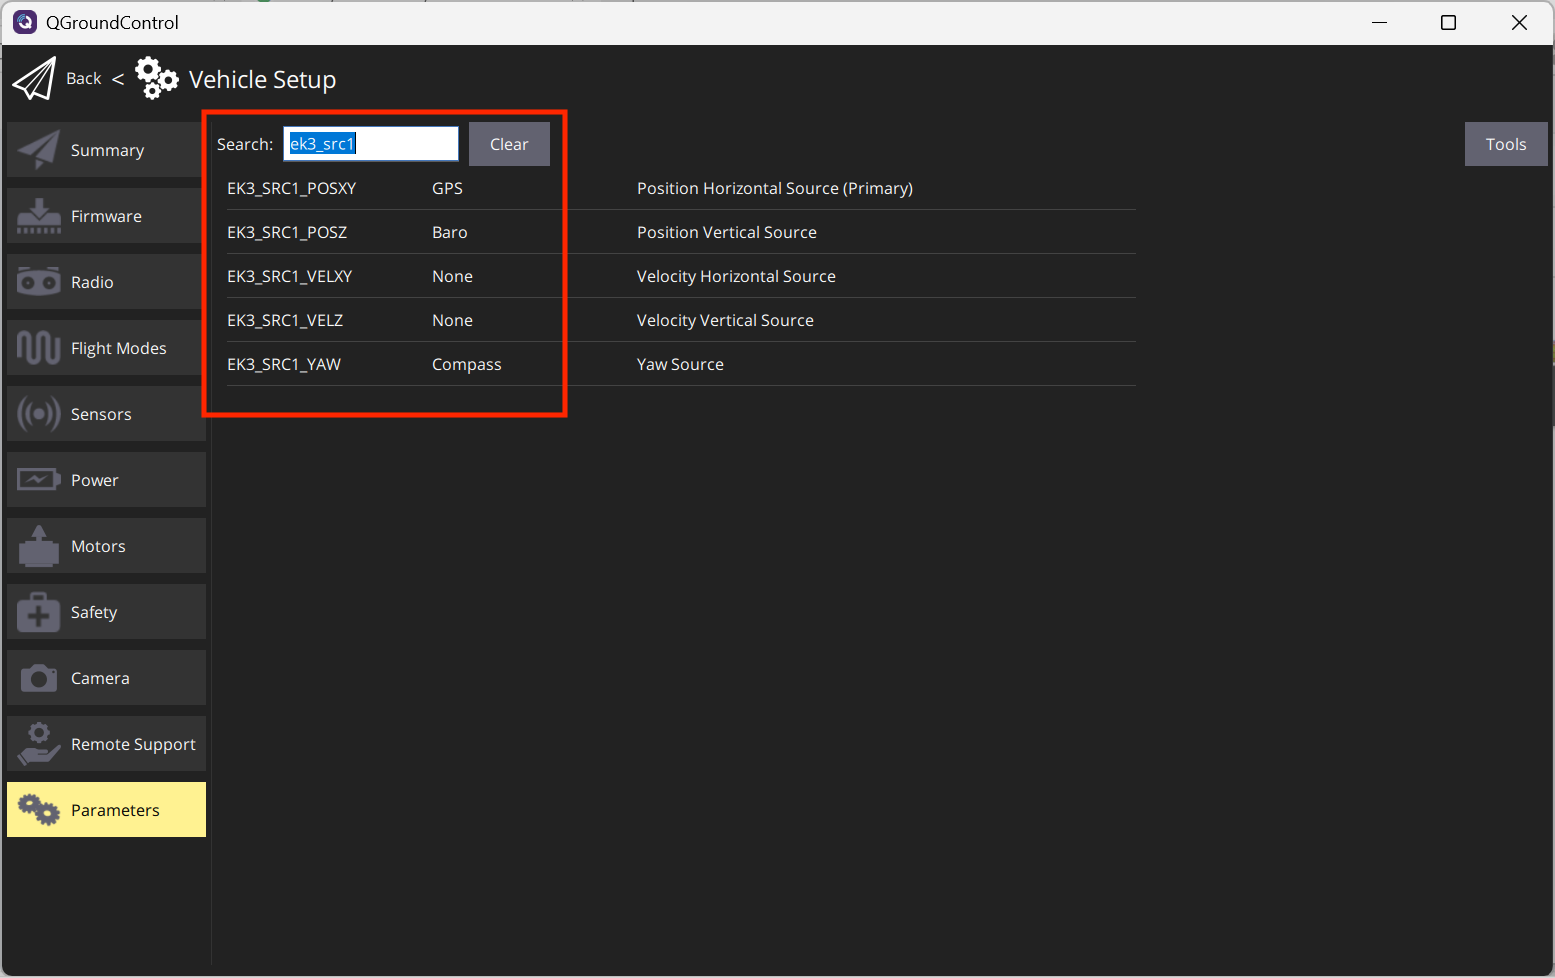This screenshot has height=978, width=1555.
Task: Open the Tools button menu
Action: click(x=1505, y=144)
